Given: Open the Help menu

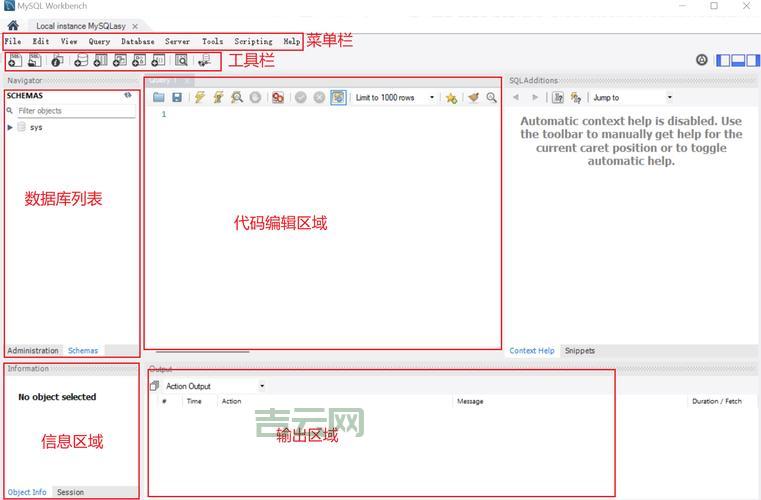Looking at the screenshot, I should (x=292, y=41).
